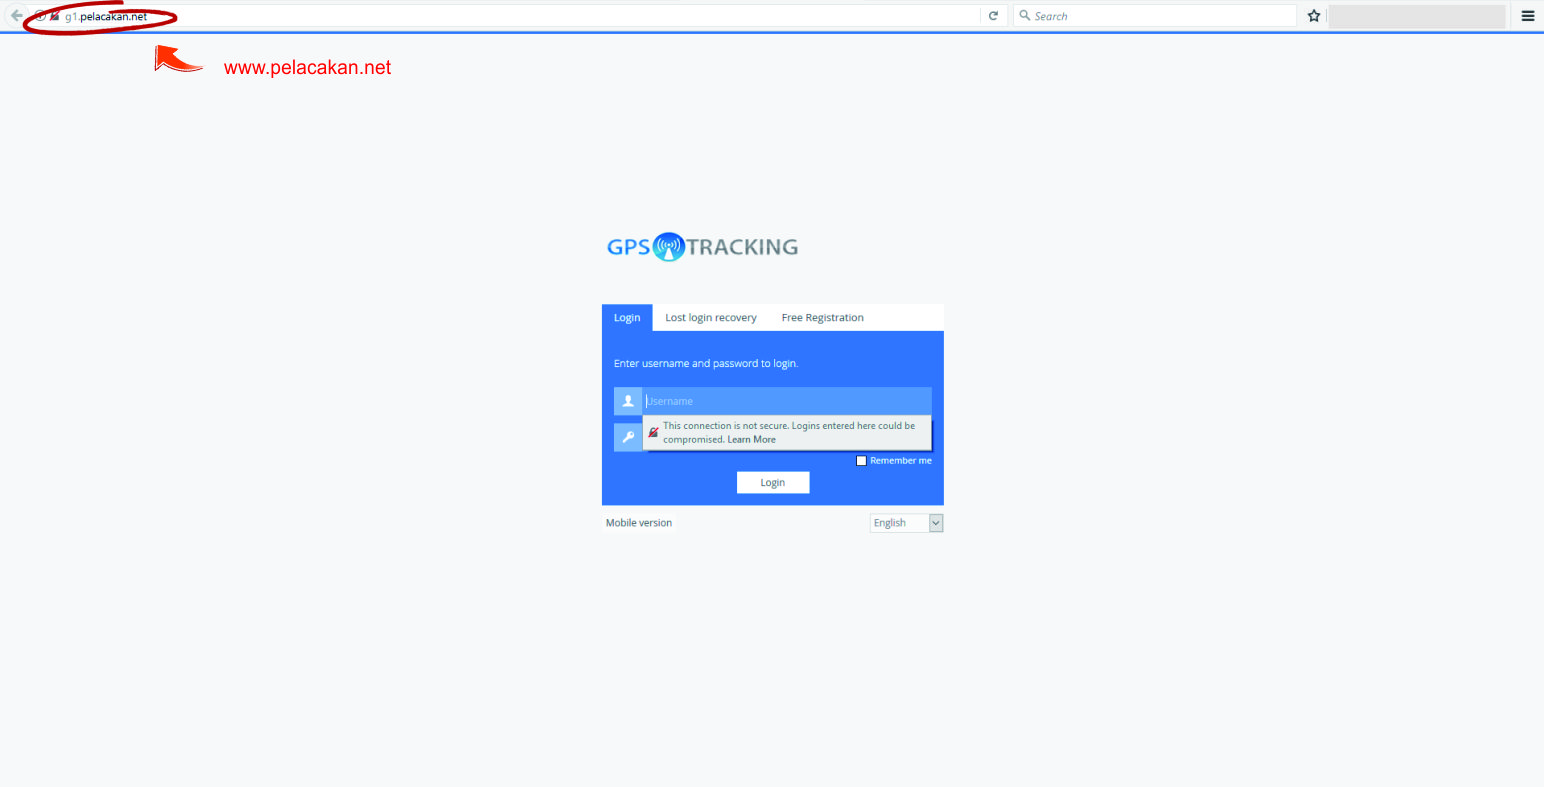Focus the Username input field
1544x787 pixels.
tap(786, 401)
